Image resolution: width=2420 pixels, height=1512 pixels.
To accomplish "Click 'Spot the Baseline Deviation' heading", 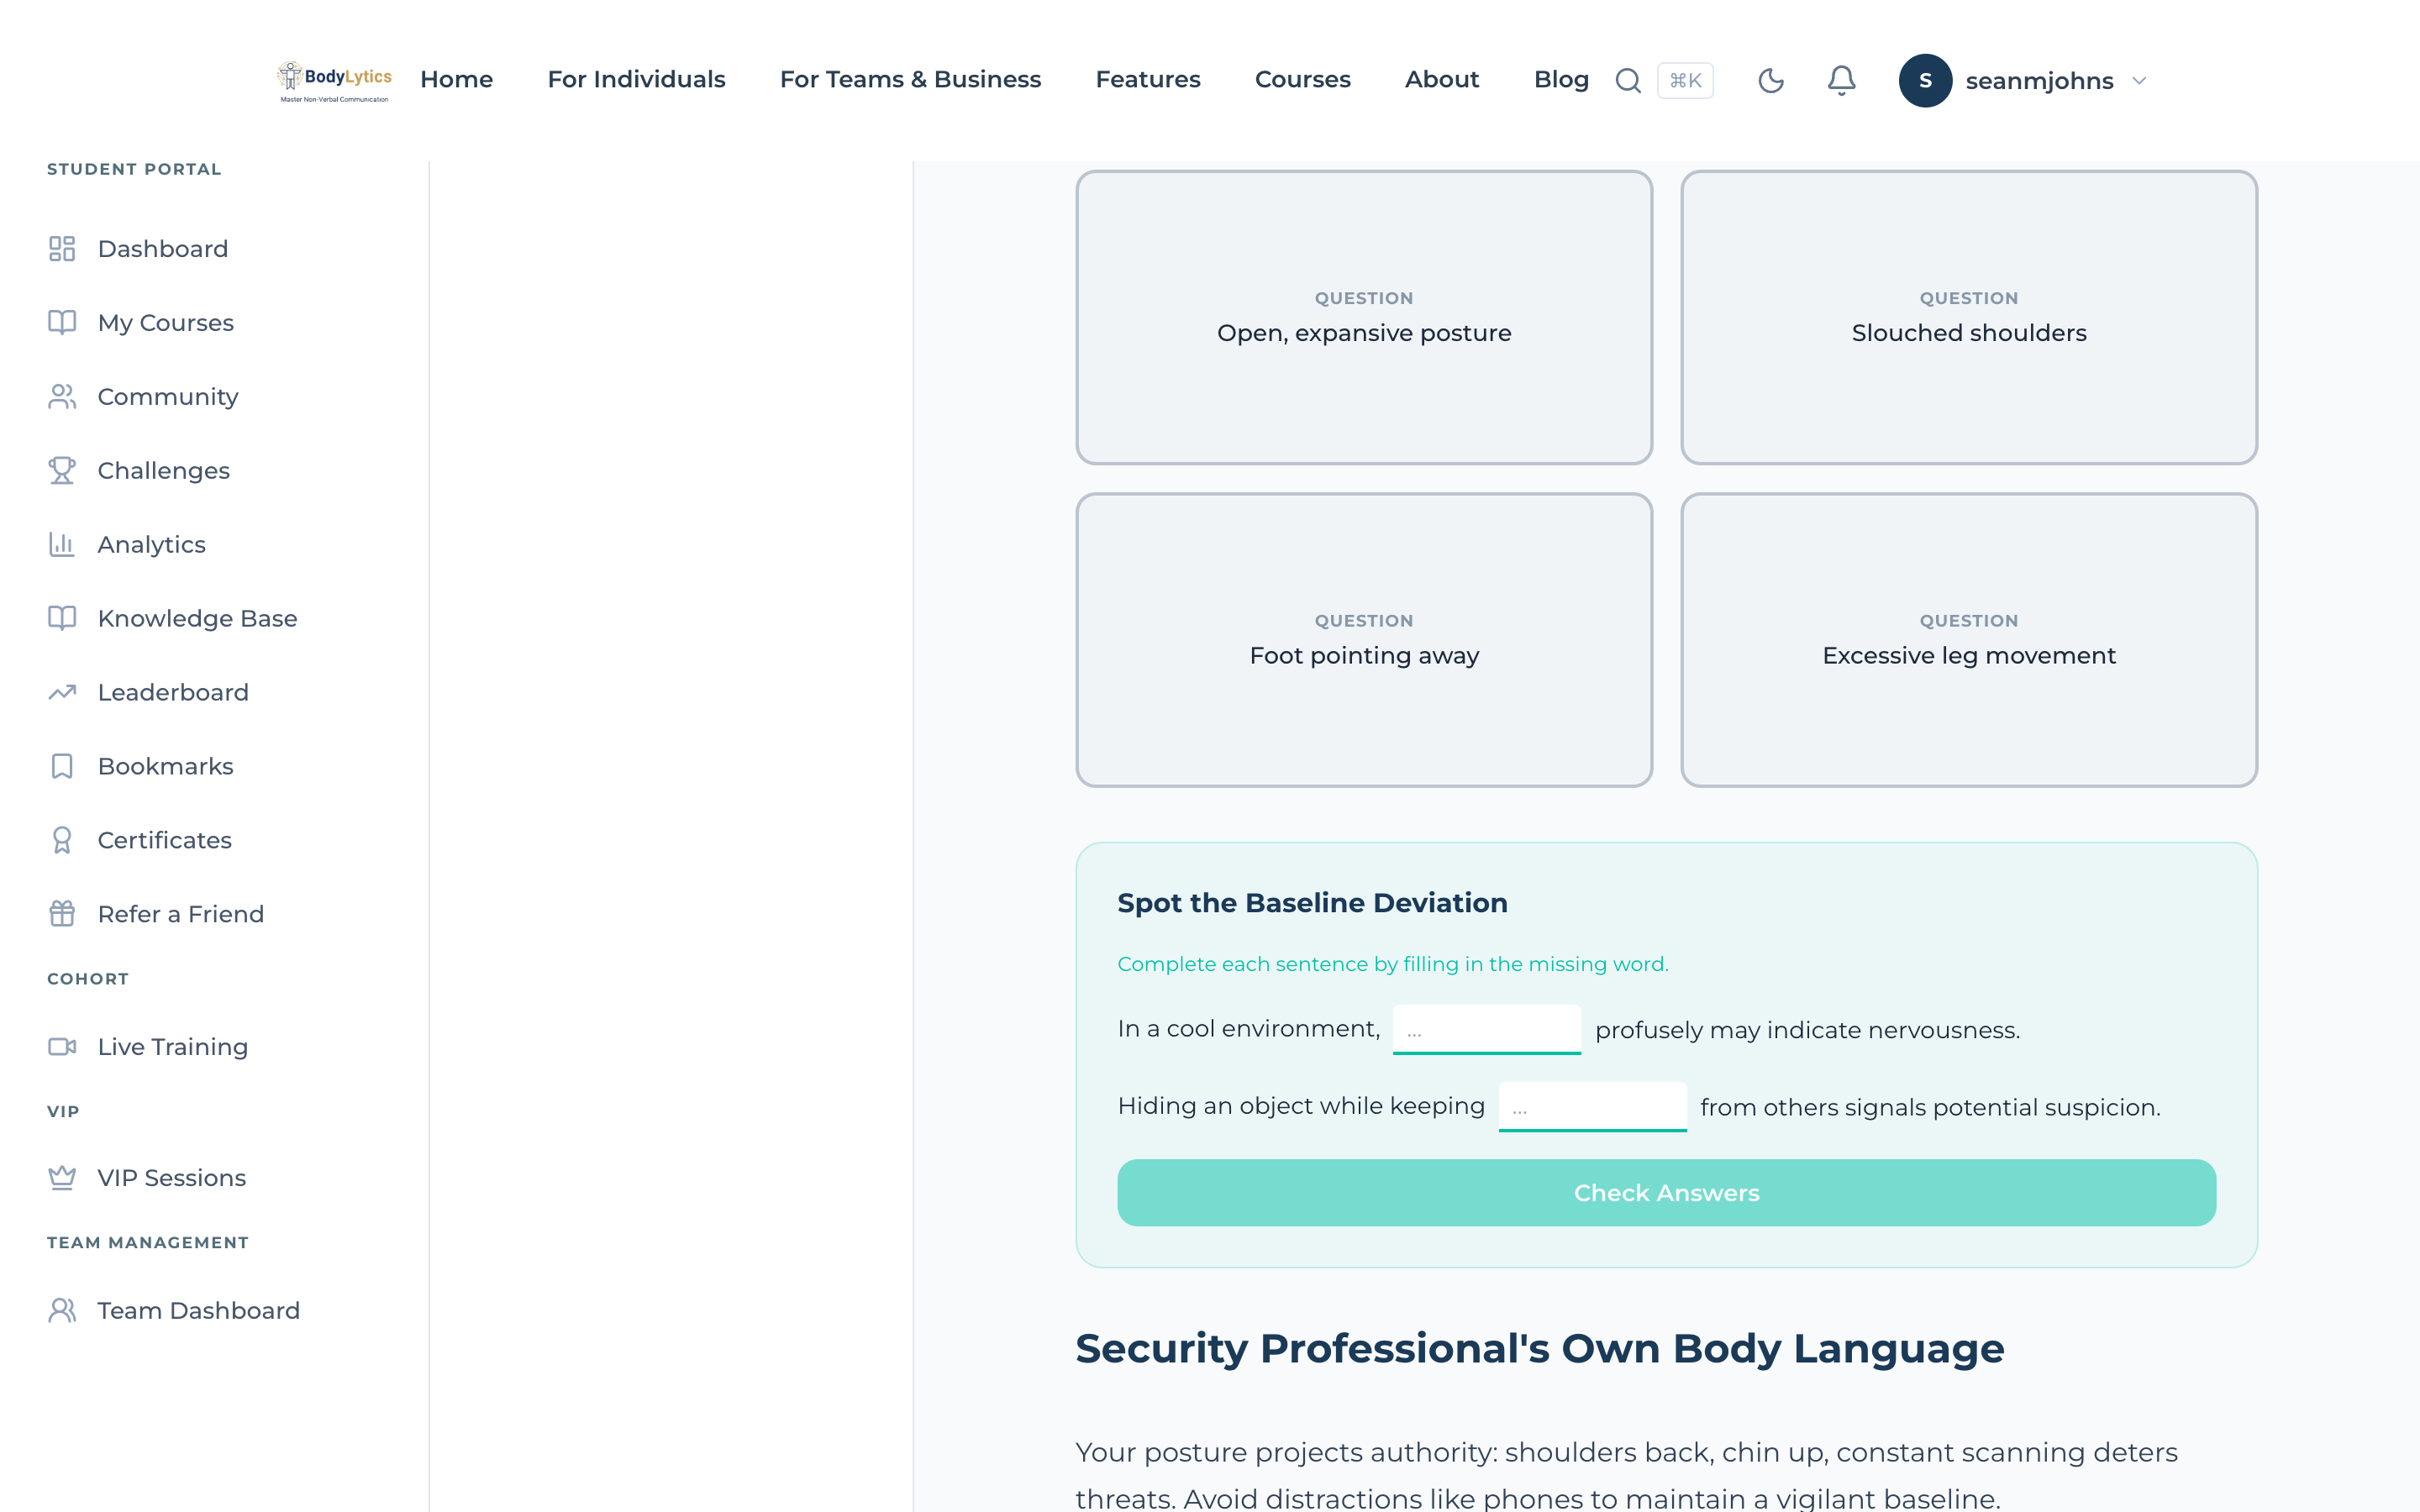I will (1312, 903).
